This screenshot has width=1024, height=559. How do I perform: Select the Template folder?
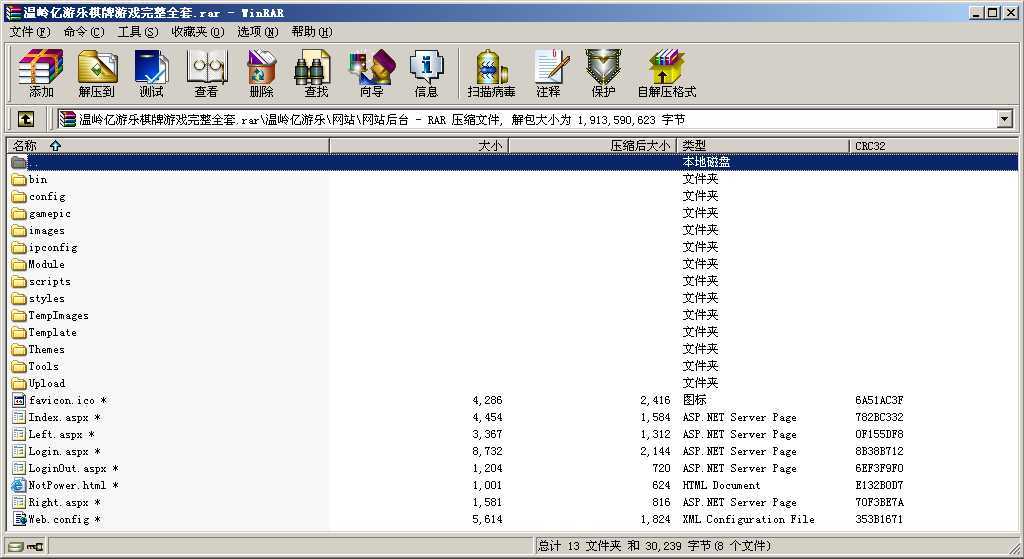tap(52, 333)
